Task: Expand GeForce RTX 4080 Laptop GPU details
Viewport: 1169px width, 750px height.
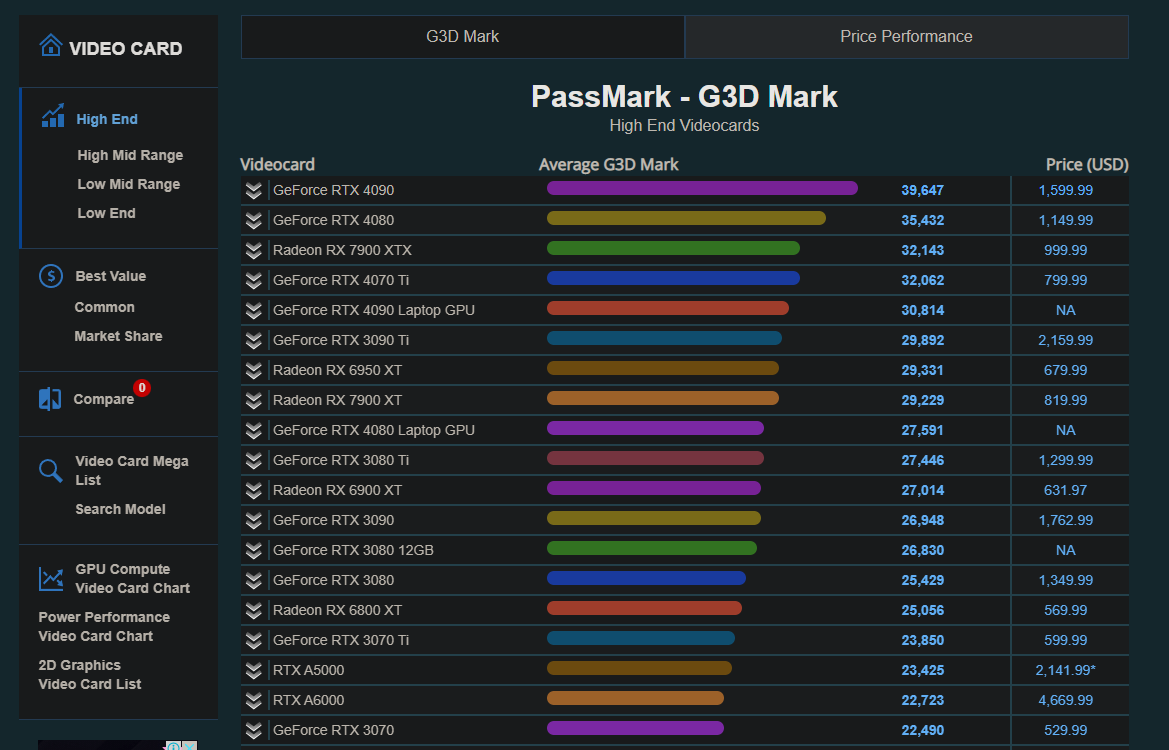Action: pos(253,430)
